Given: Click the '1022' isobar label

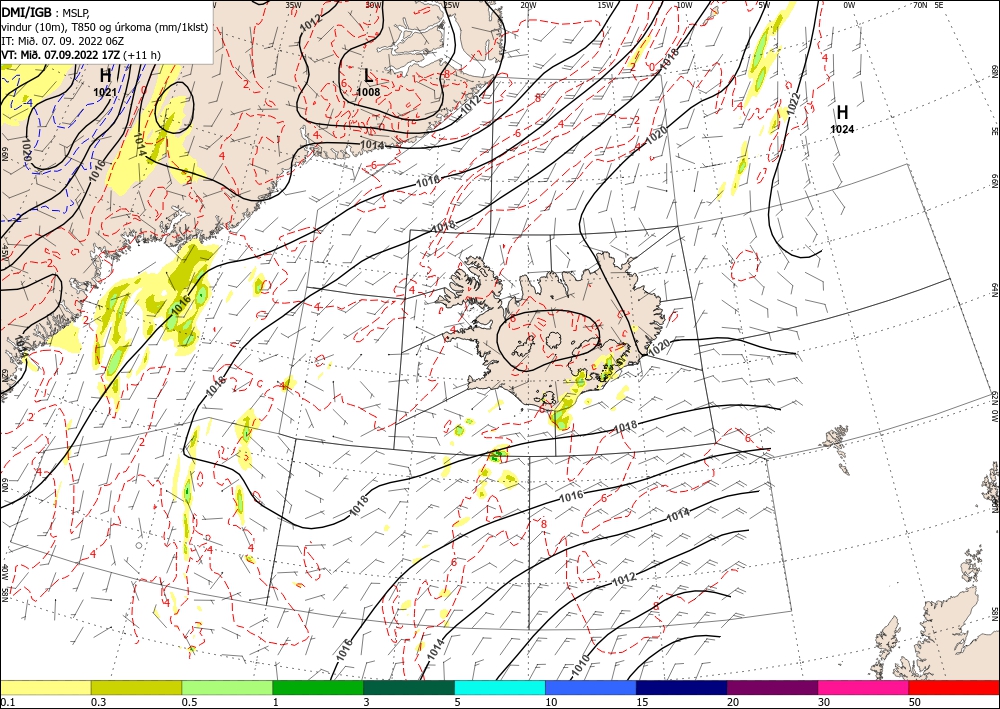Looking at the screenshot, I should coord(794,104).
